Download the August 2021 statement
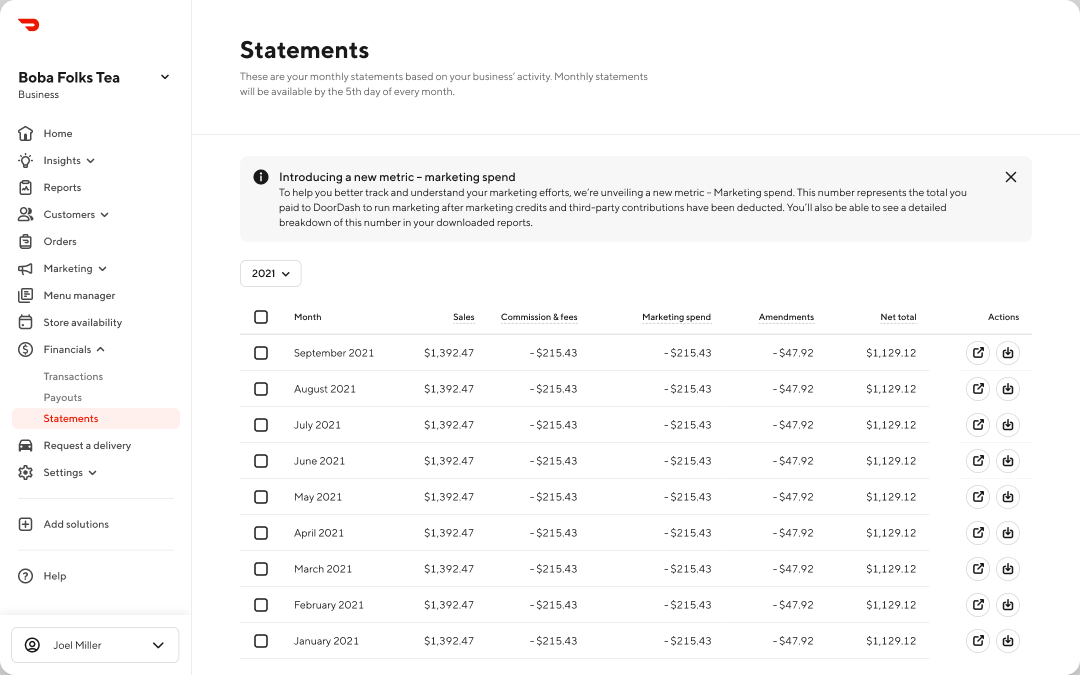Screen dimensions: 1080x675 (x=1008, y=388)
